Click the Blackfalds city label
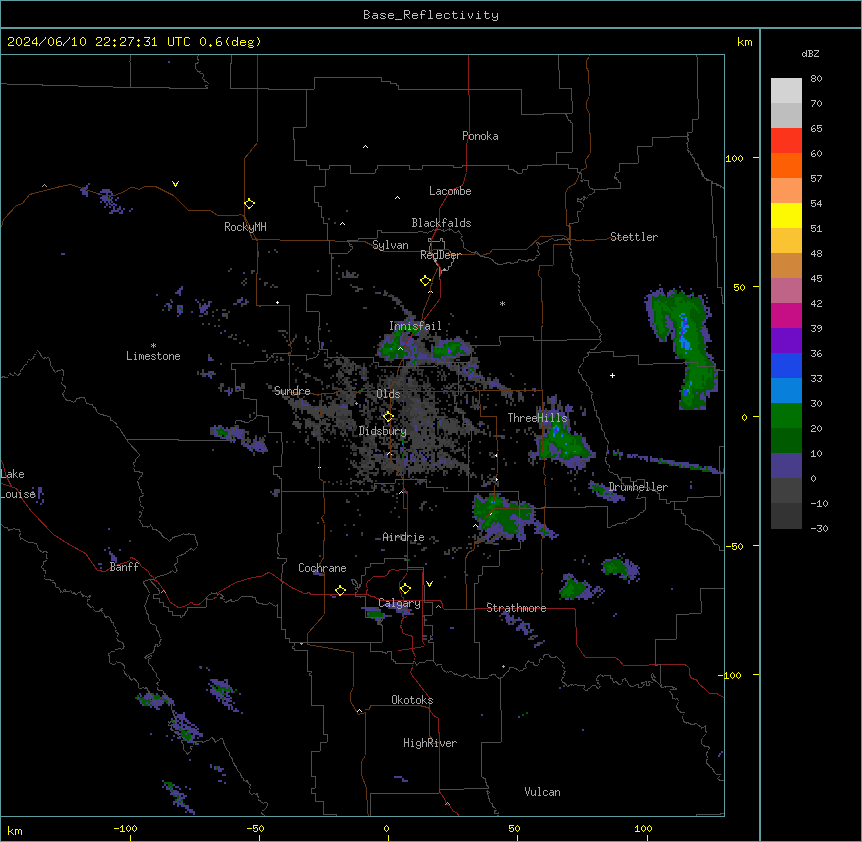The height and width of the screenshot is (842, 862). [441, 223]
